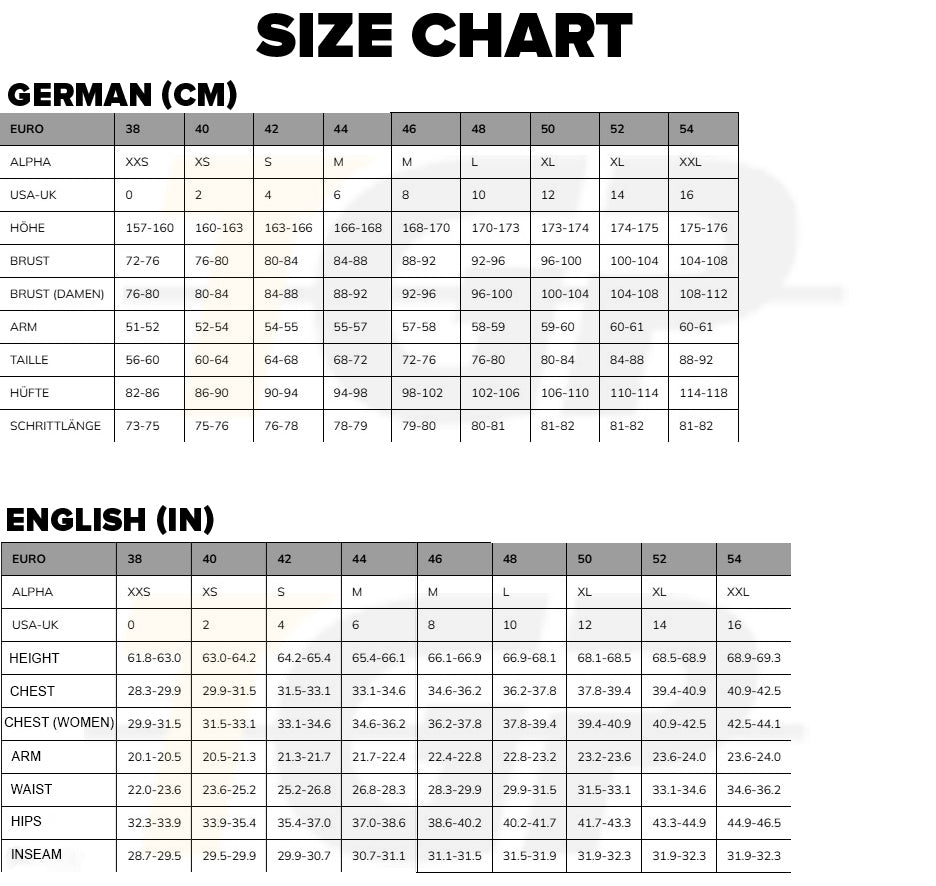Viewport: 936px width, 886px height.
Task: Click the 42.5-44.1 chest (women) cell
Action: coord(754,724)
